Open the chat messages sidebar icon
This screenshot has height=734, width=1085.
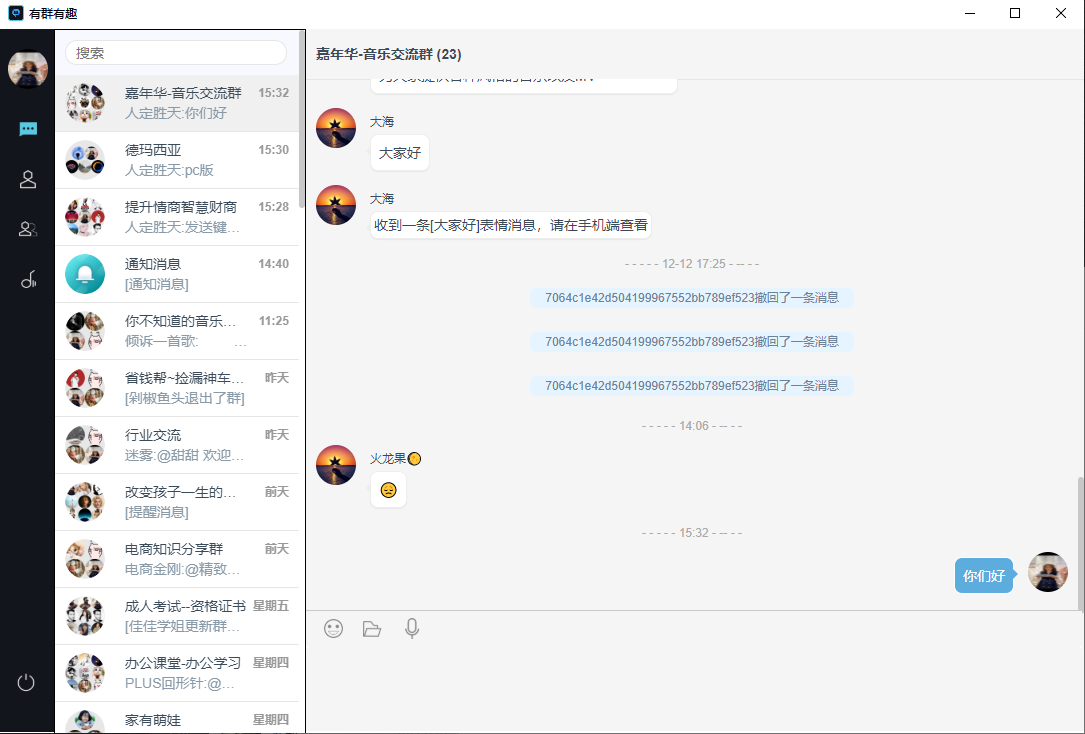pos(28,129)
